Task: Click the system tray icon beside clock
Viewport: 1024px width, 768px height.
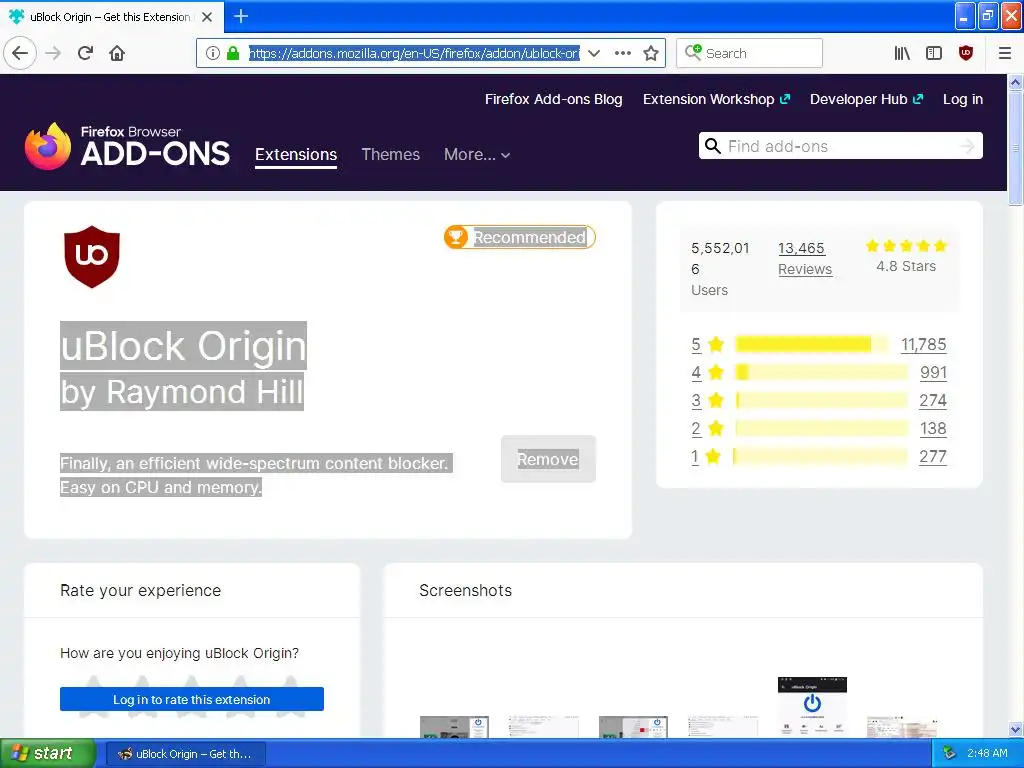Action: click(x=949, y=754)
